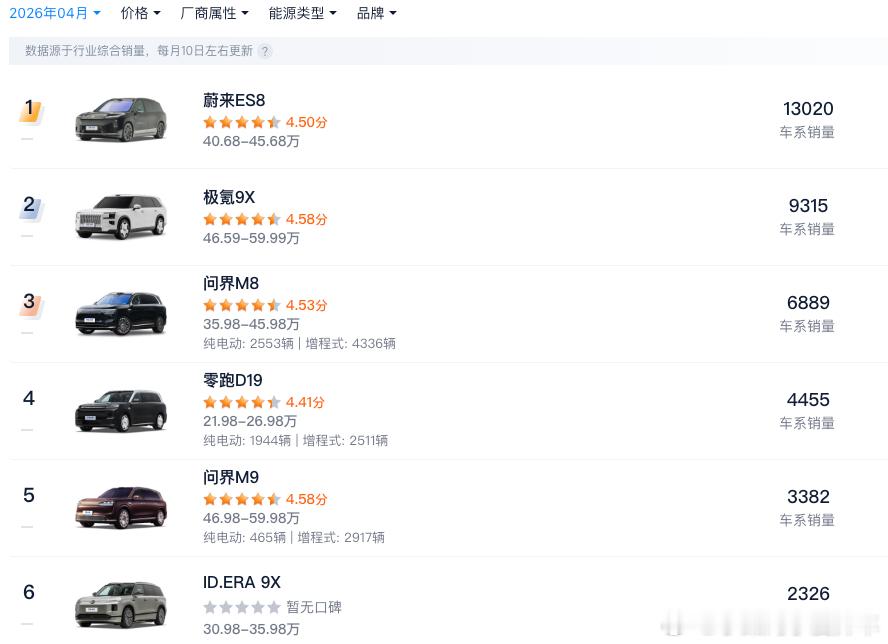Click the rank number 5

pos(29,495)
